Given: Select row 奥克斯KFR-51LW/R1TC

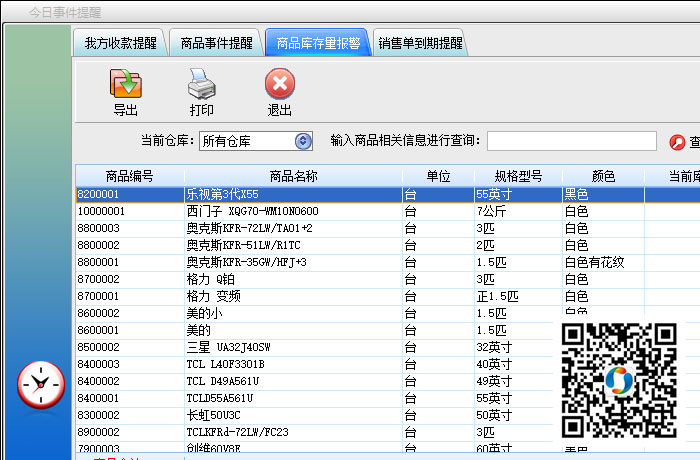Looking at the screenshot, I should tap(388, 245).
